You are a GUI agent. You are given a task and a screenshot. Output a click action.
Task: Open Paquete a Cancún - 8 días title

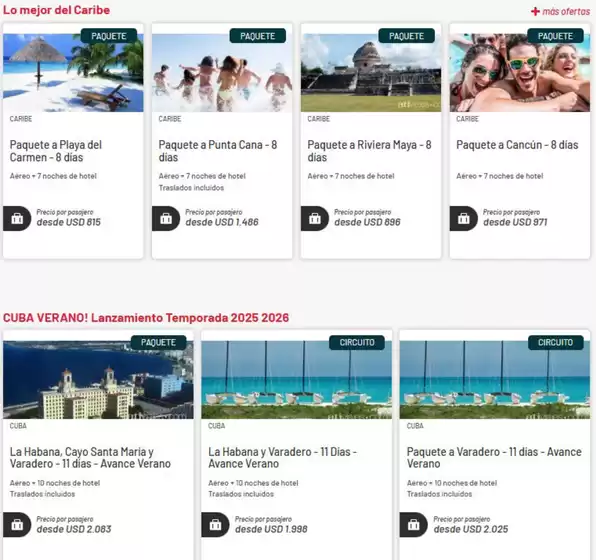coord(517,145)
